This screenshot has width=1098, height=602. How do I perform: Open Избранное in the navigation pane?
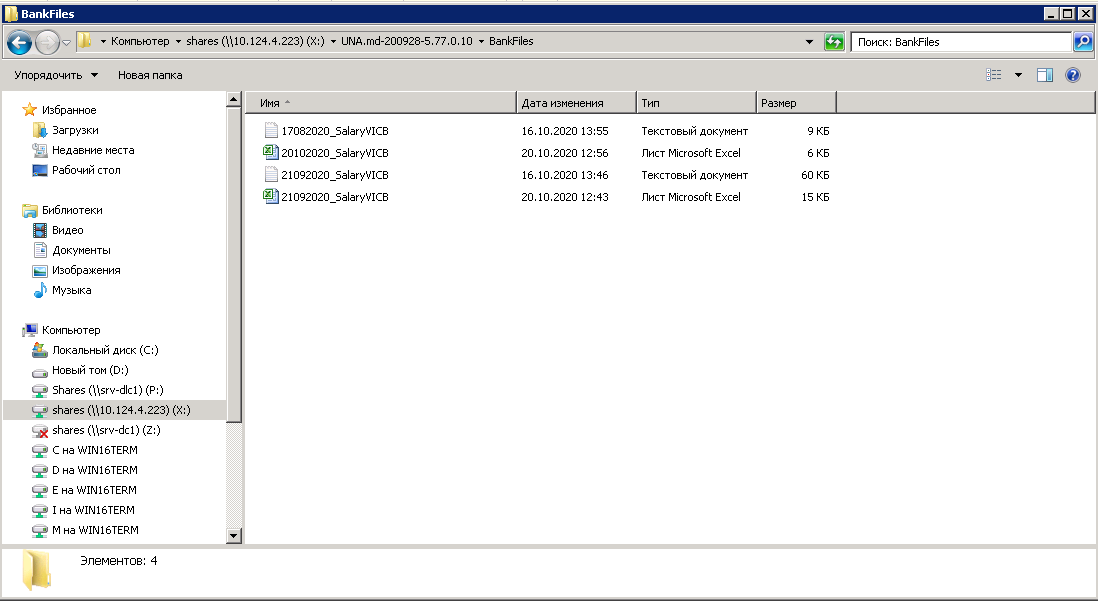click(x=69, y=110)
